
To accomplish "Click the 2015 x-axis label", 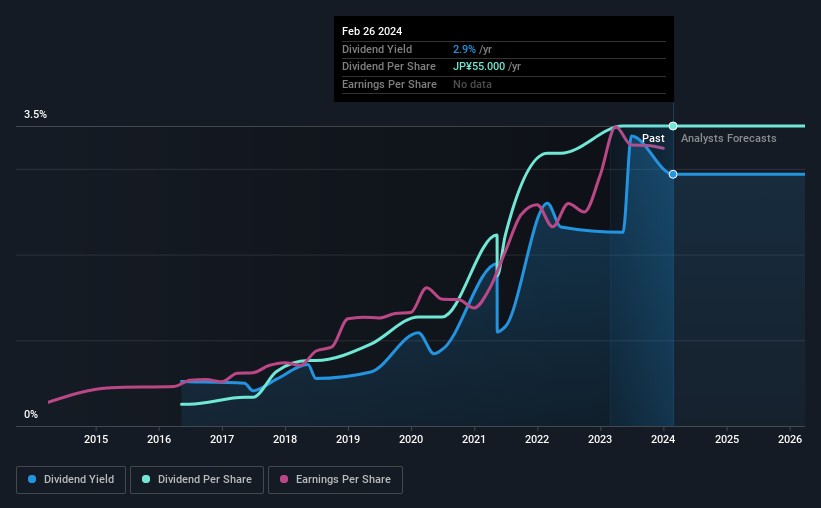I will [96, 439].
